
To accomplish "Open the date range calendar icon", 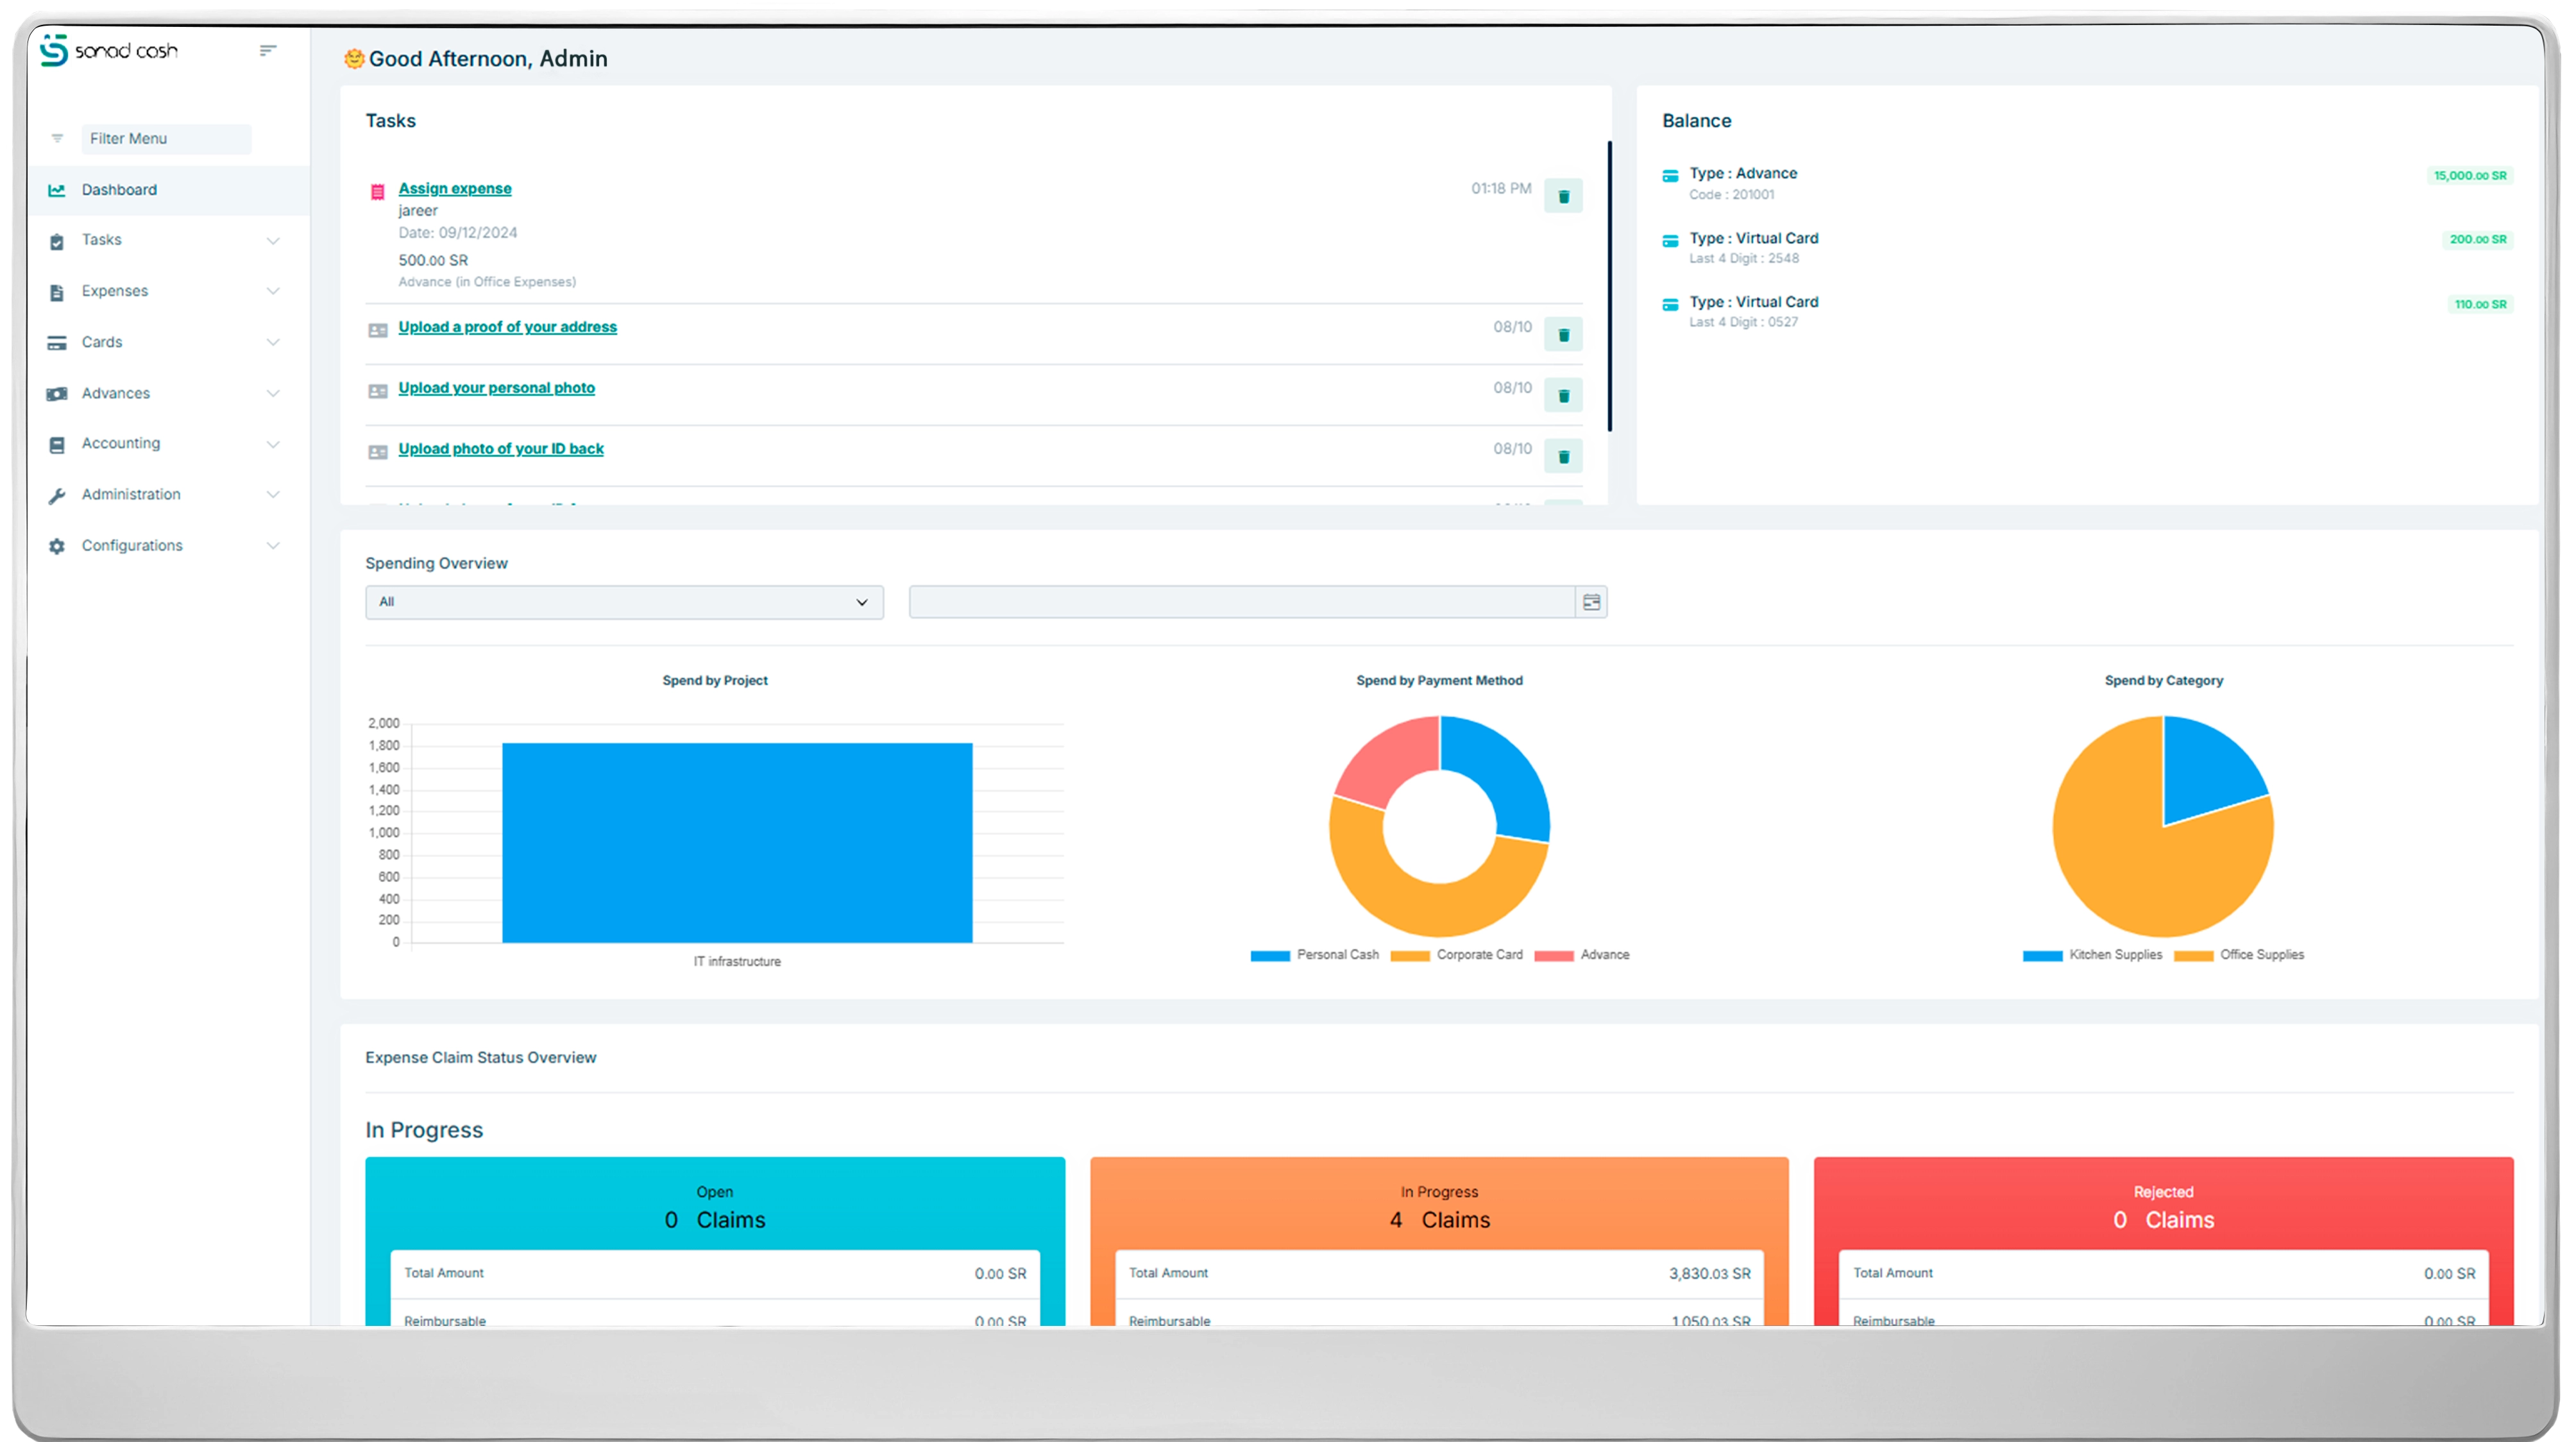I will (x=1591, y=602).
